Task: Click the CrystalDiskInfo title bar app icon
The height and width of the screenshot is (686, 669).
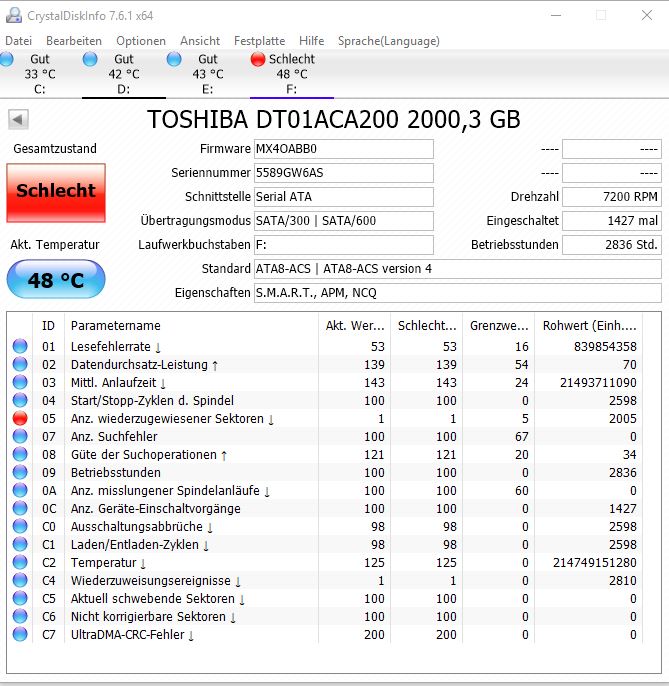Action: coord(14,15)
